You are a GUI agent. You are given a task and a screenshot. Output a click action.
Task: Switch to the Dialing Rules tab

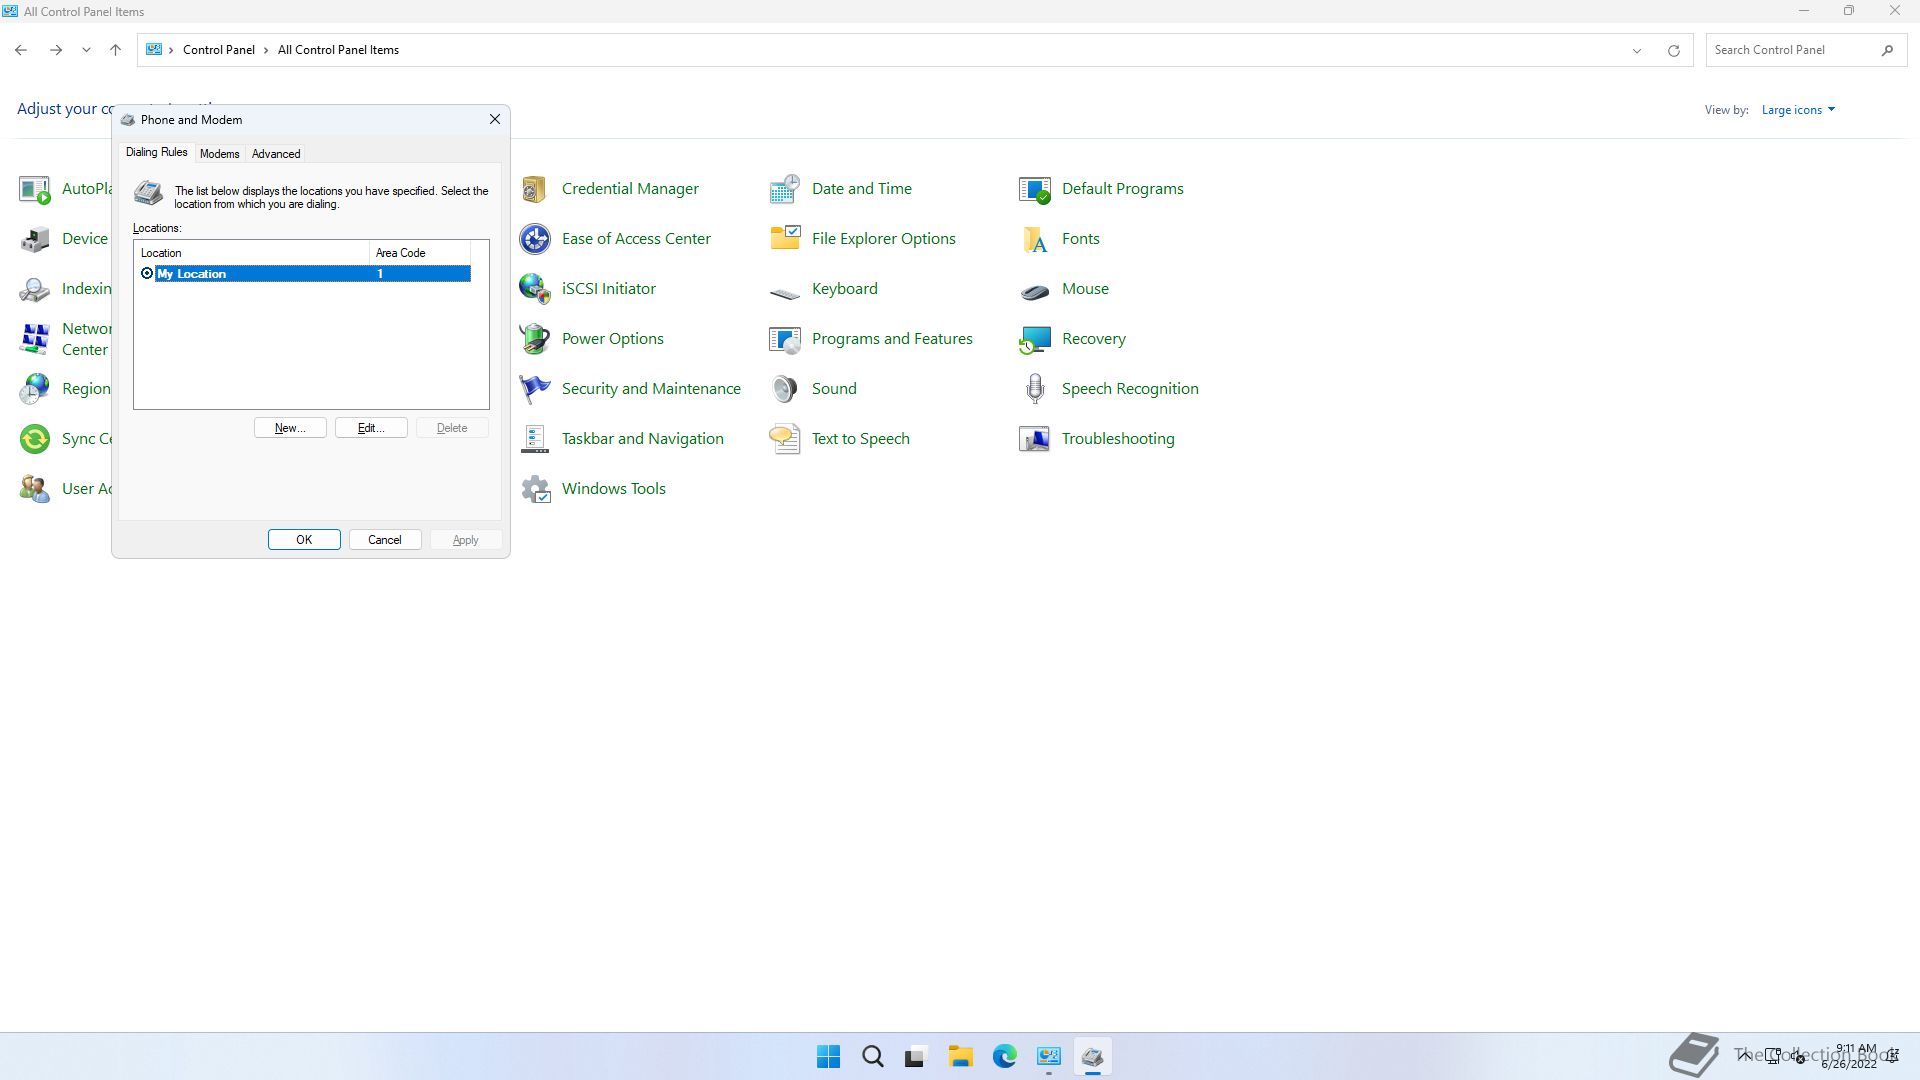coord(156,153)
